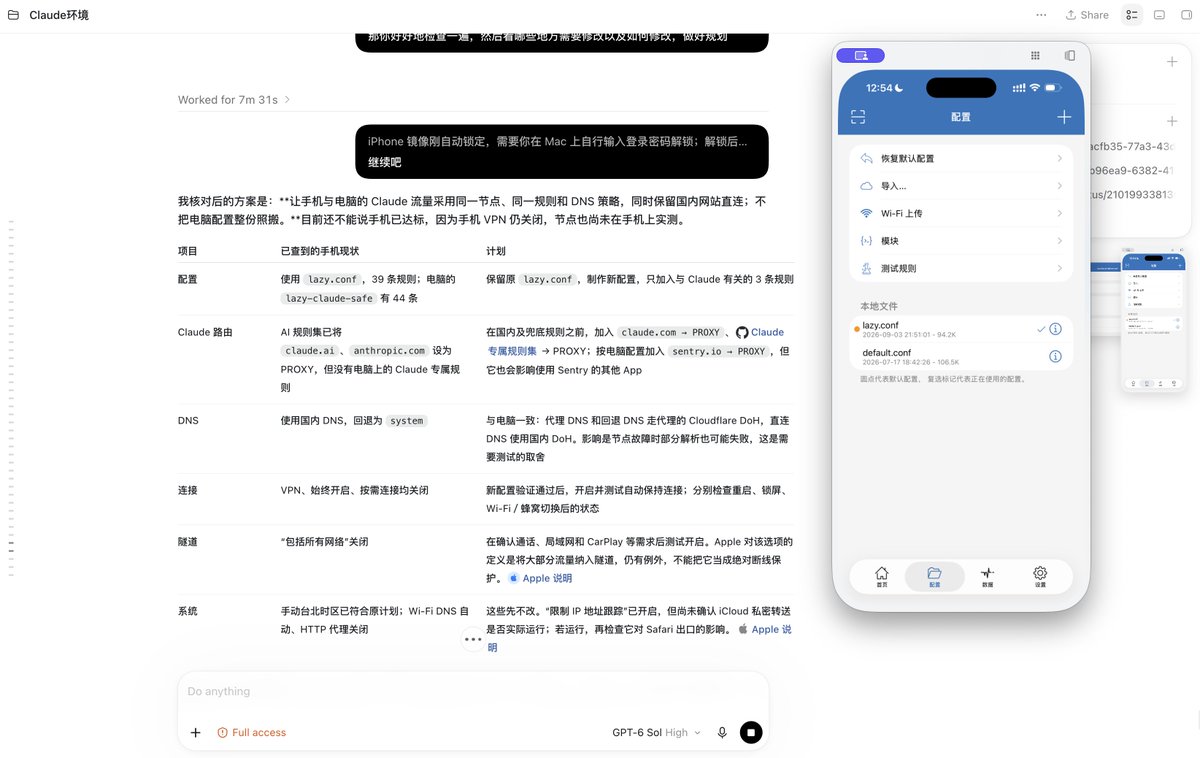Image resolution: width=1200 pixels, height=758 pixels.
Task: Select the lazy.conf configuration file
Action: (x=961, y=329)
